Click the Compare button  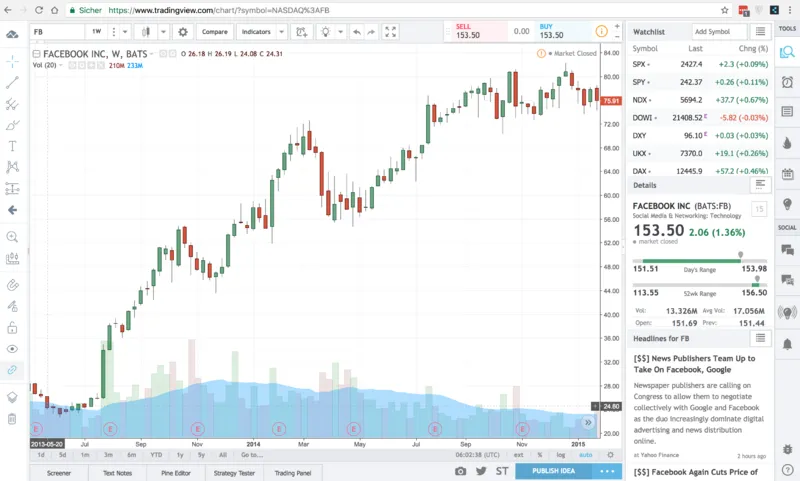215,32
